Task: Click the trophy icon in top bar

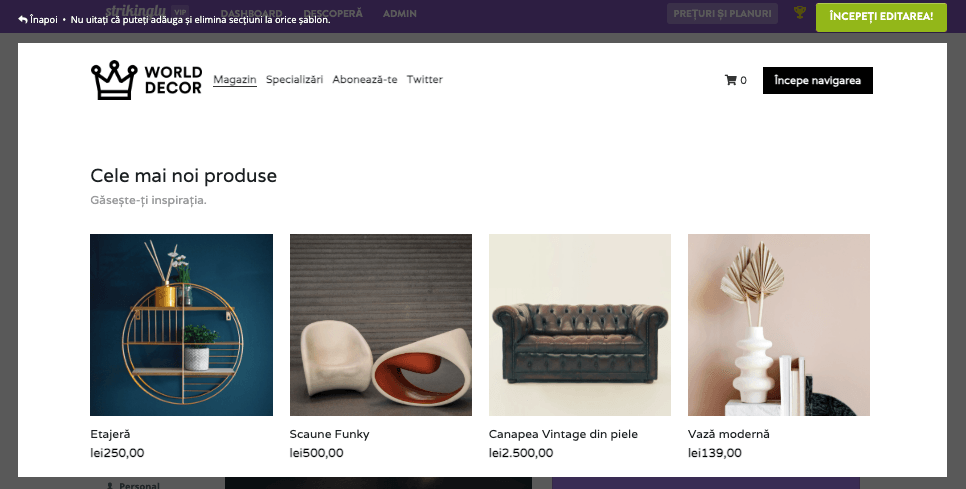Action: click(x=799, y=13)
